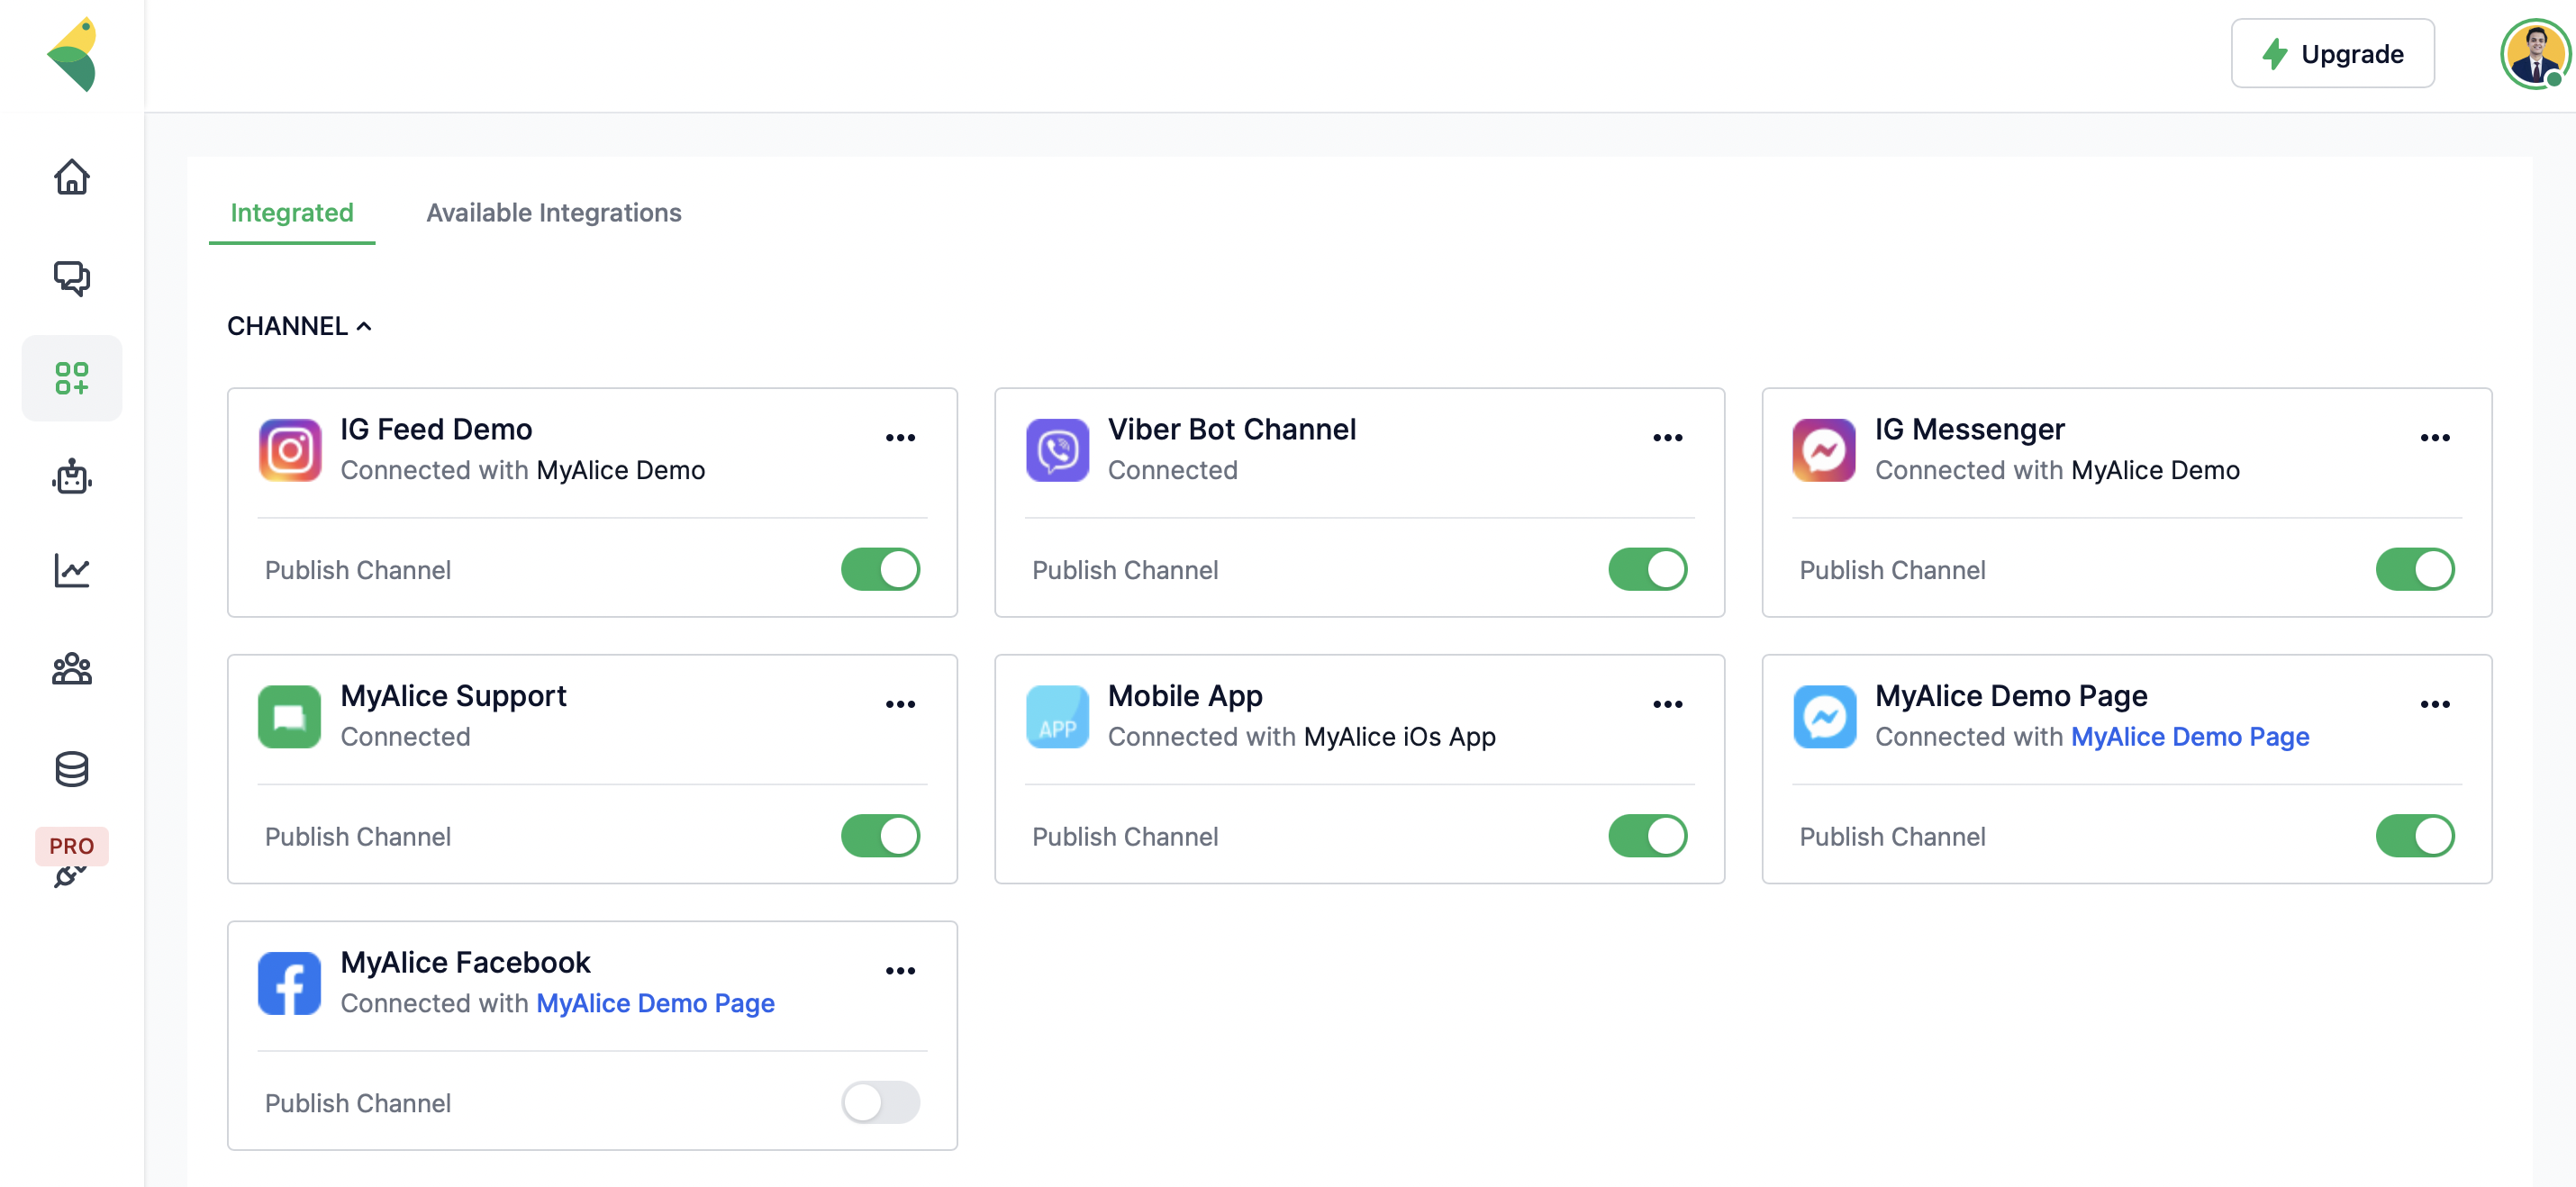Open the Audience people icon
Image resolution: width=2576 pixels, height=1187 pixels.
point(72,669)
